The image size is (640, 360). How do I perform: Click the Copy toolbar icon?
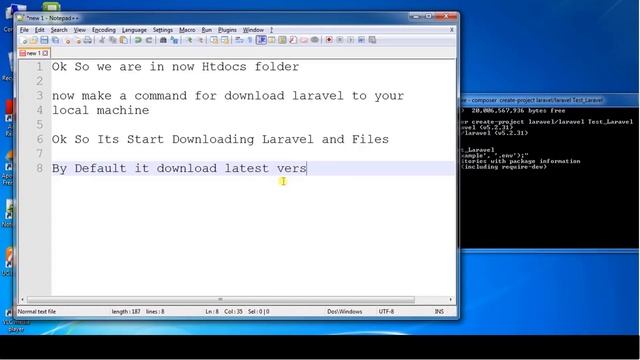[113, 40]
